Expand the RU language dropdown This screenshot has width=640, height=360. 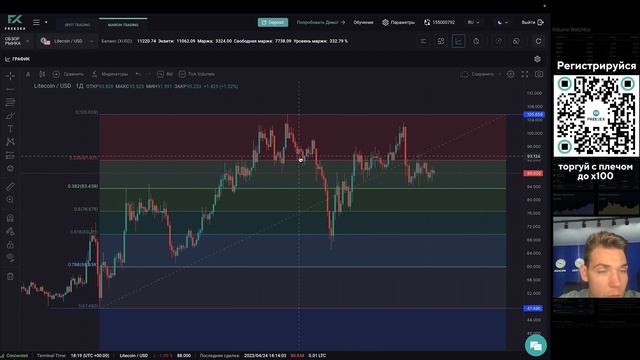473,22
